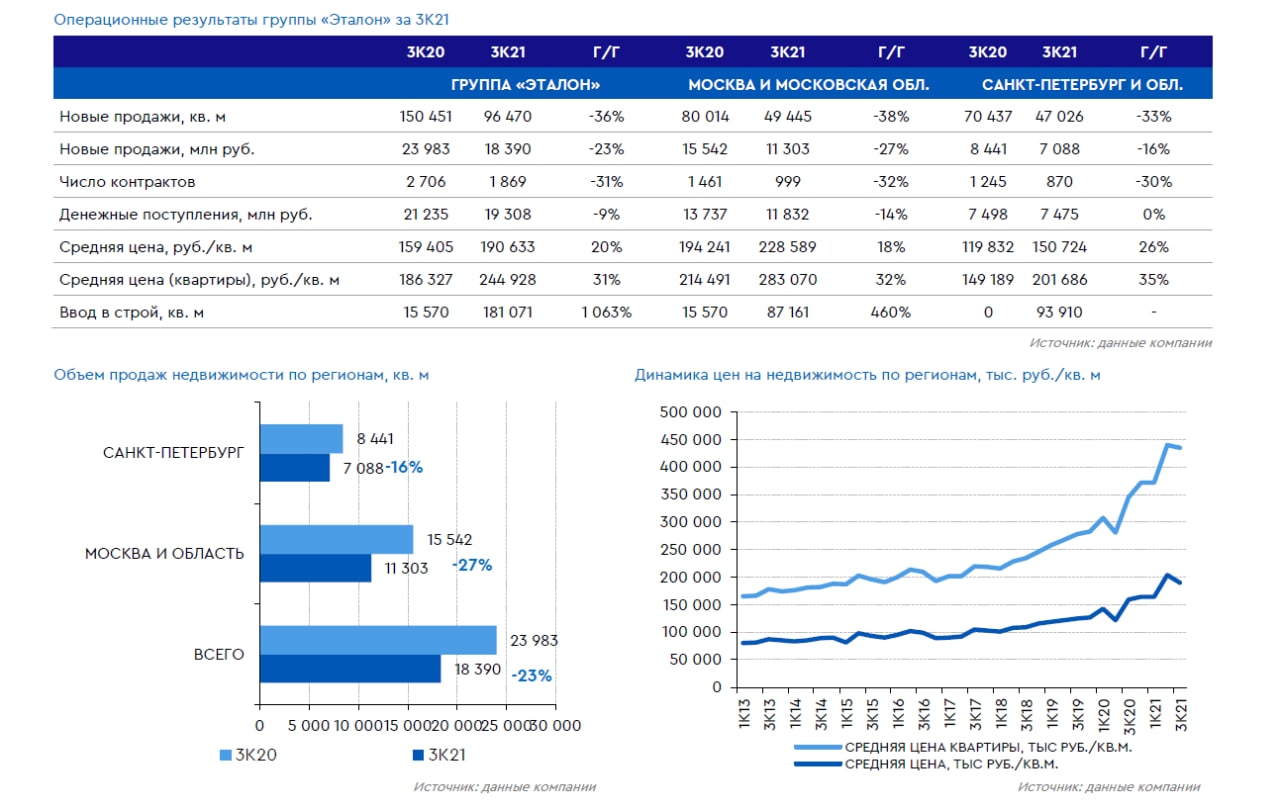
Task: Select table cell '49 445'
Action: point(788,117)
